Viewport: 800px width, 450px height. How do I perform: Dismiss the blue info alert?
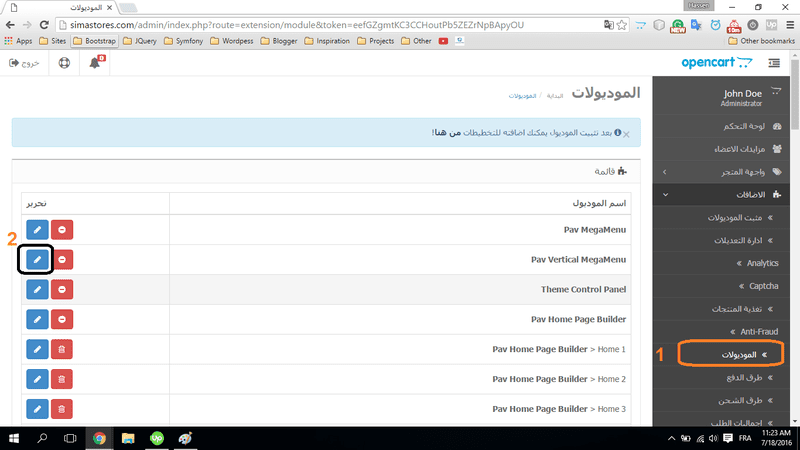click(x=626, y=134)
